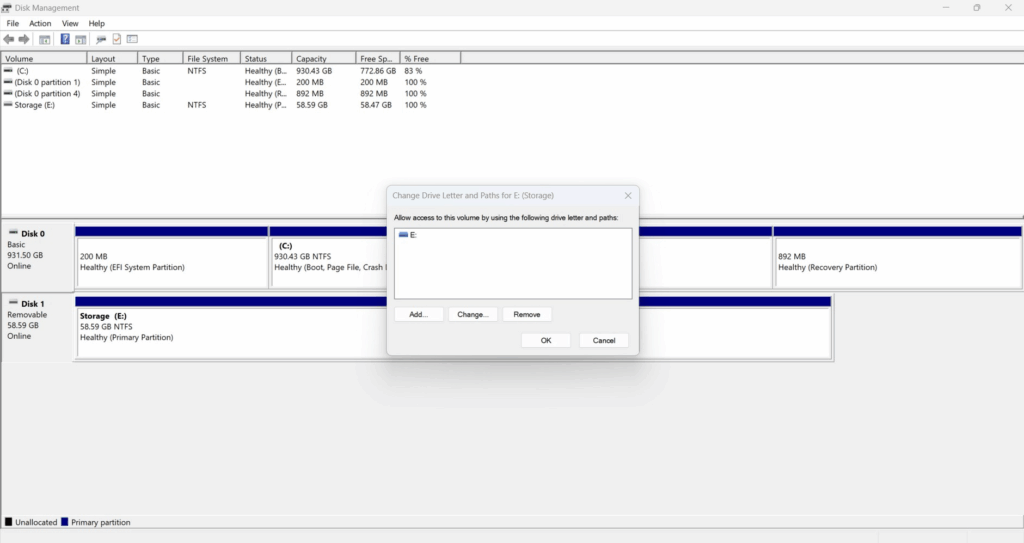Image resolution: width=1024 pixels, height=543 pixels.
Task: Click volume icon beside Storage (E:) row
Action: 8,105
